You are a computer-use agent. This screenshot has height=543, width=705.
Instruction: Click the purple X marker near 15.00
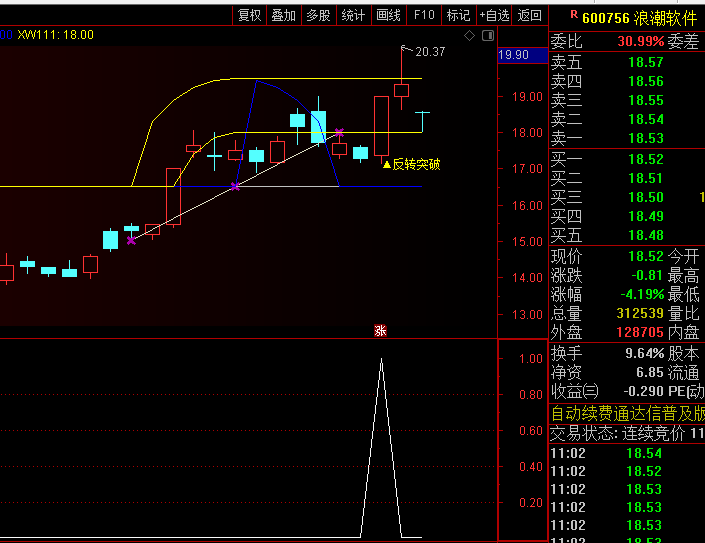(131, 240)
